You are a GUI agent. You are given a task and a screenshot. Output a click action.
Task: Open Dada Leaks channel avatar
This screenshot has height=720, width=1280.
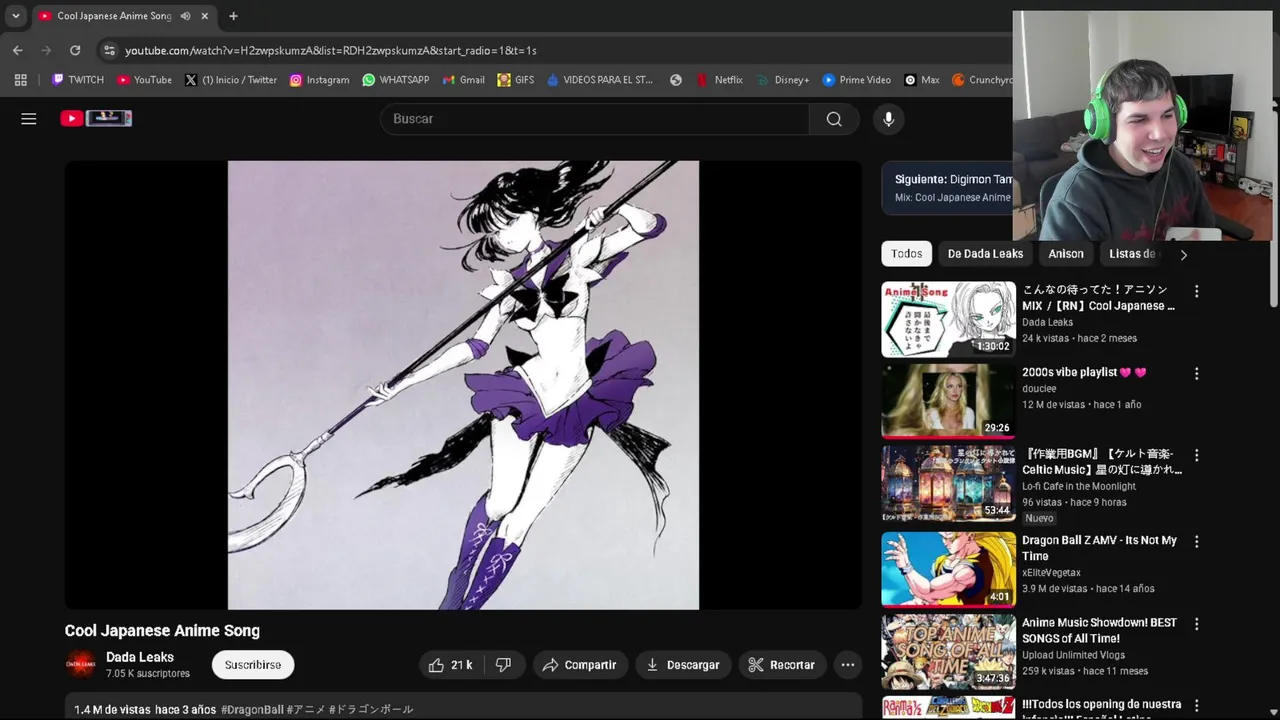(x=81, y=664)
